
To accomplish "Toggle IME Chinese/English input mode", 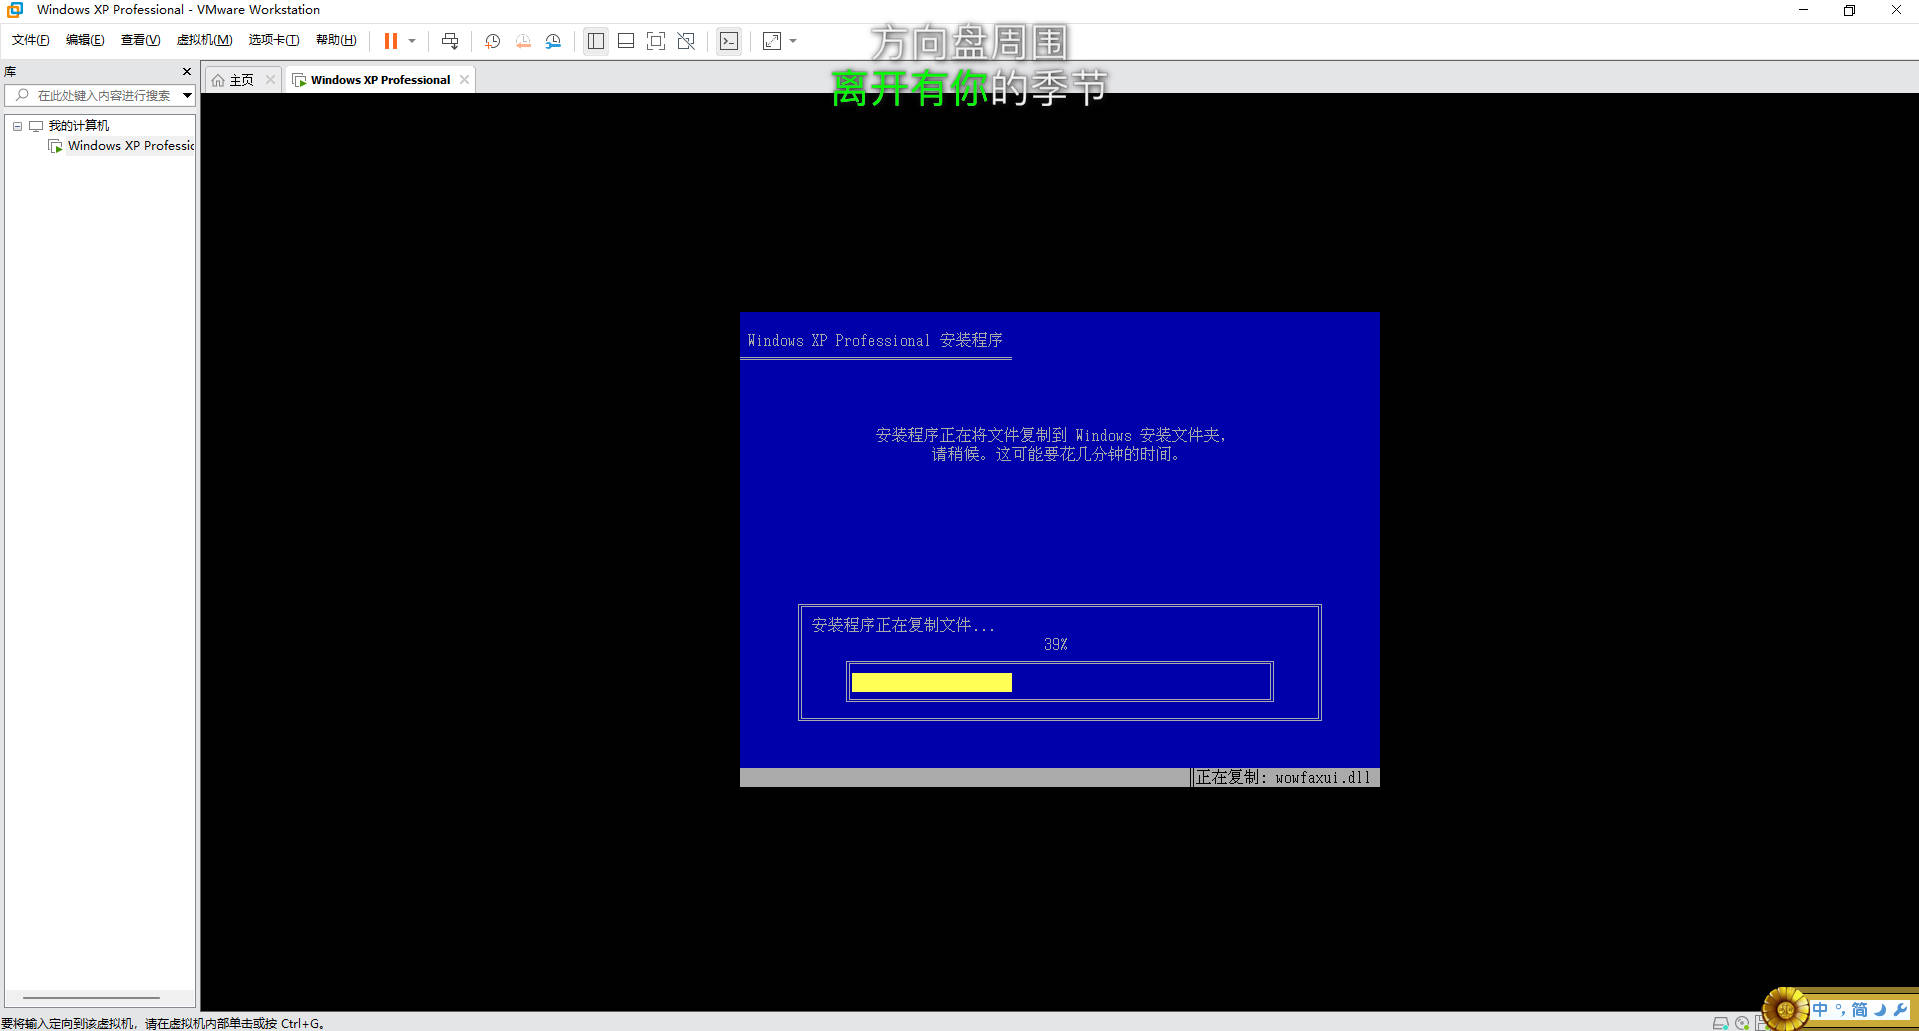I will pyautogui.click(x=1820, y=1010).
